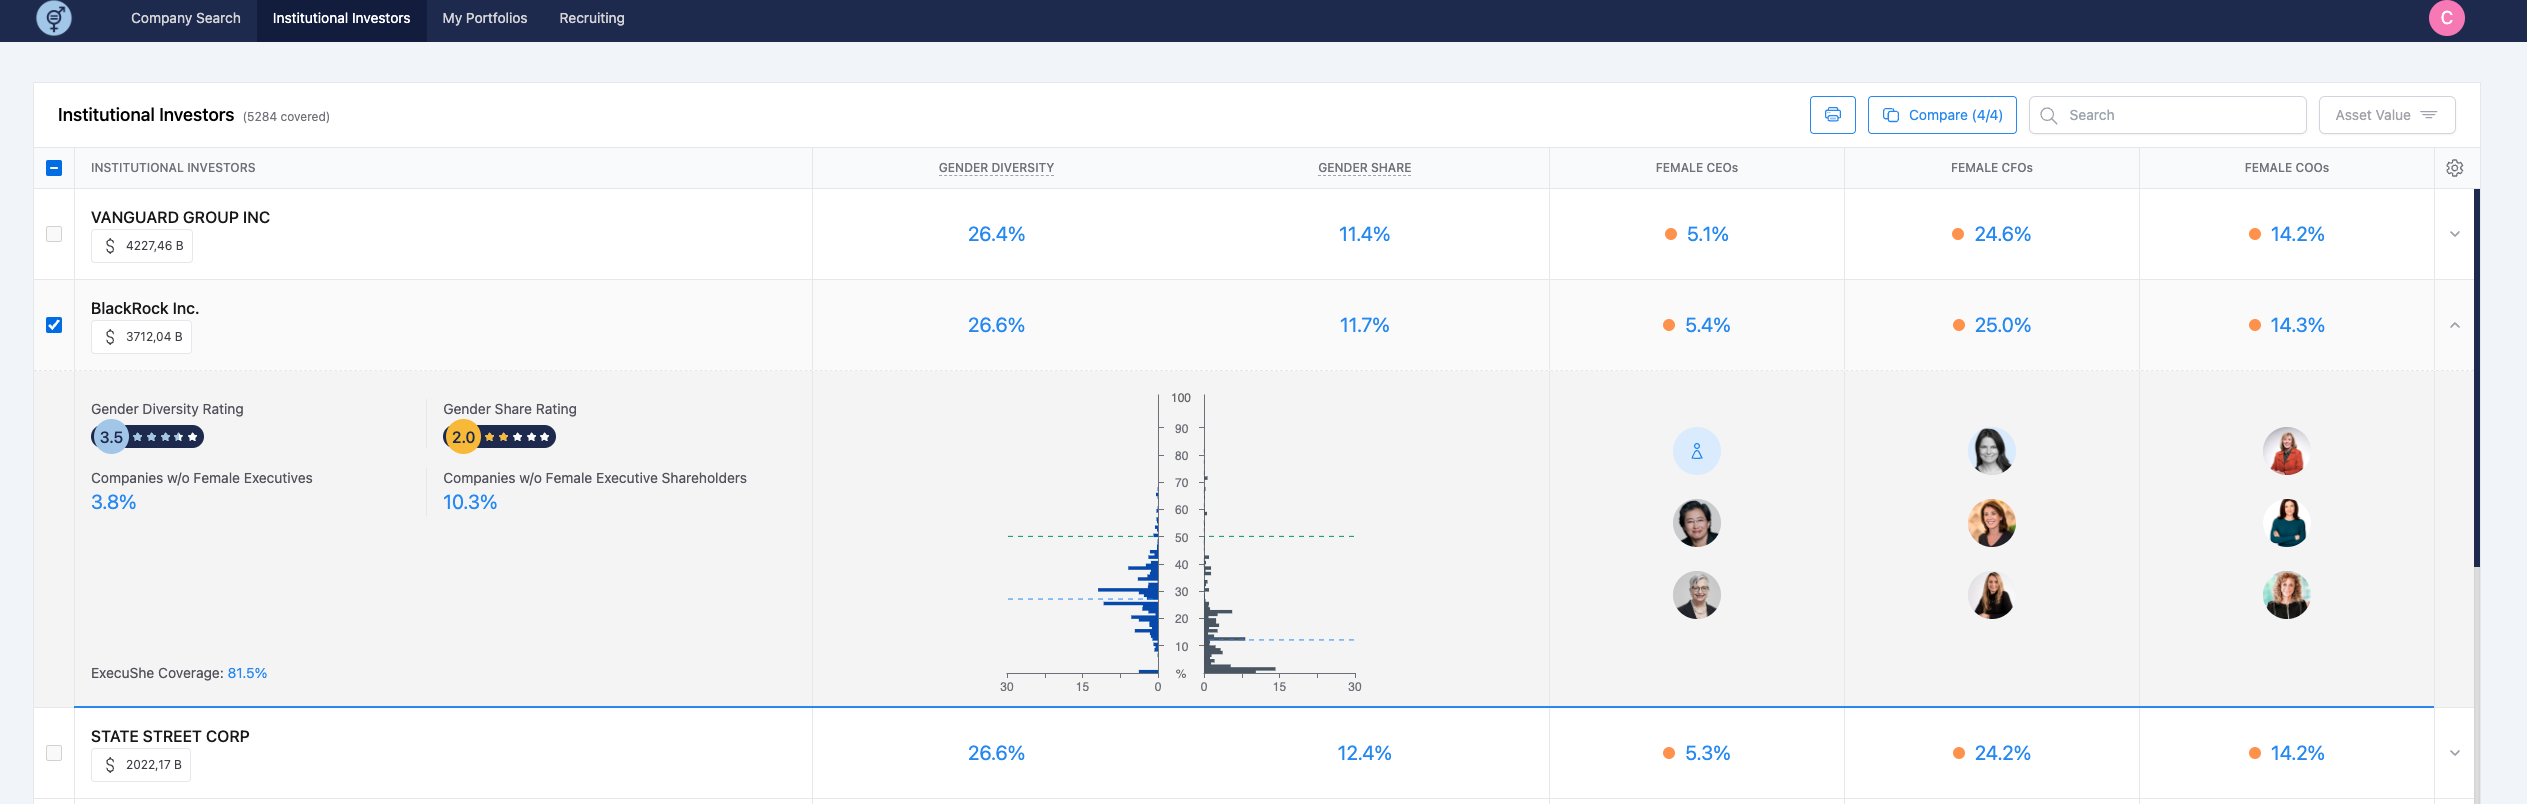
Task: Click Vanguard's dollar sign asset icon
Action: pos(110,246)
